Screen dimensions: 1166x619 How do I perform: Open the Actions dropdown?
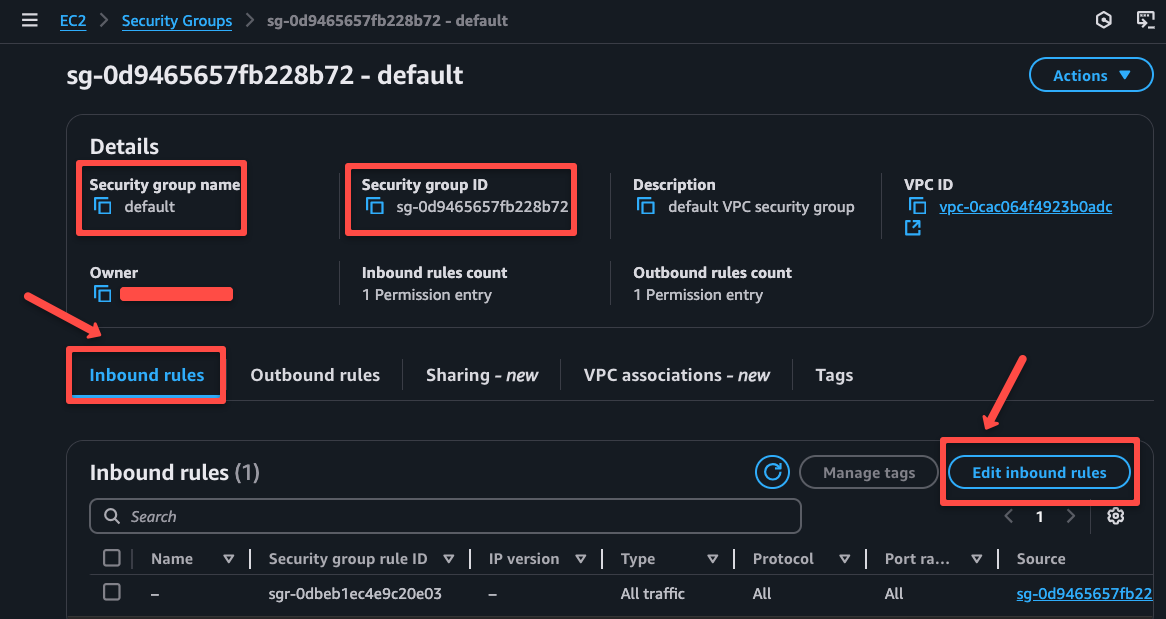click(x=1091, y=74)
